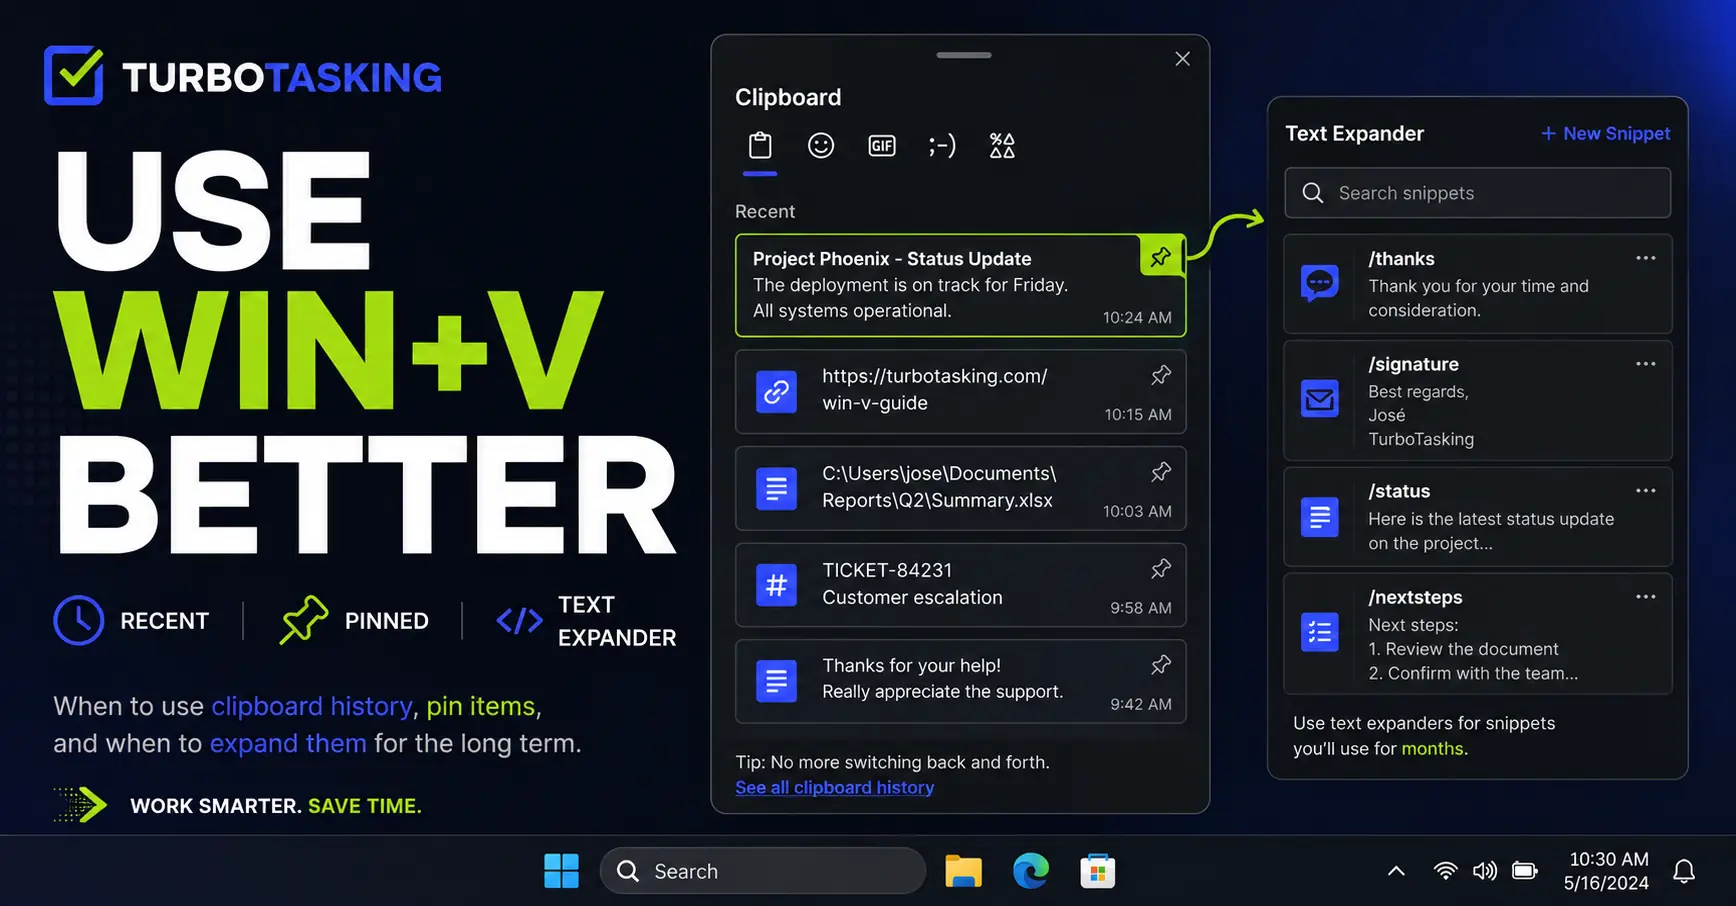
Task: Open Wi-Fi network status icon
Action: (1445, 871)
